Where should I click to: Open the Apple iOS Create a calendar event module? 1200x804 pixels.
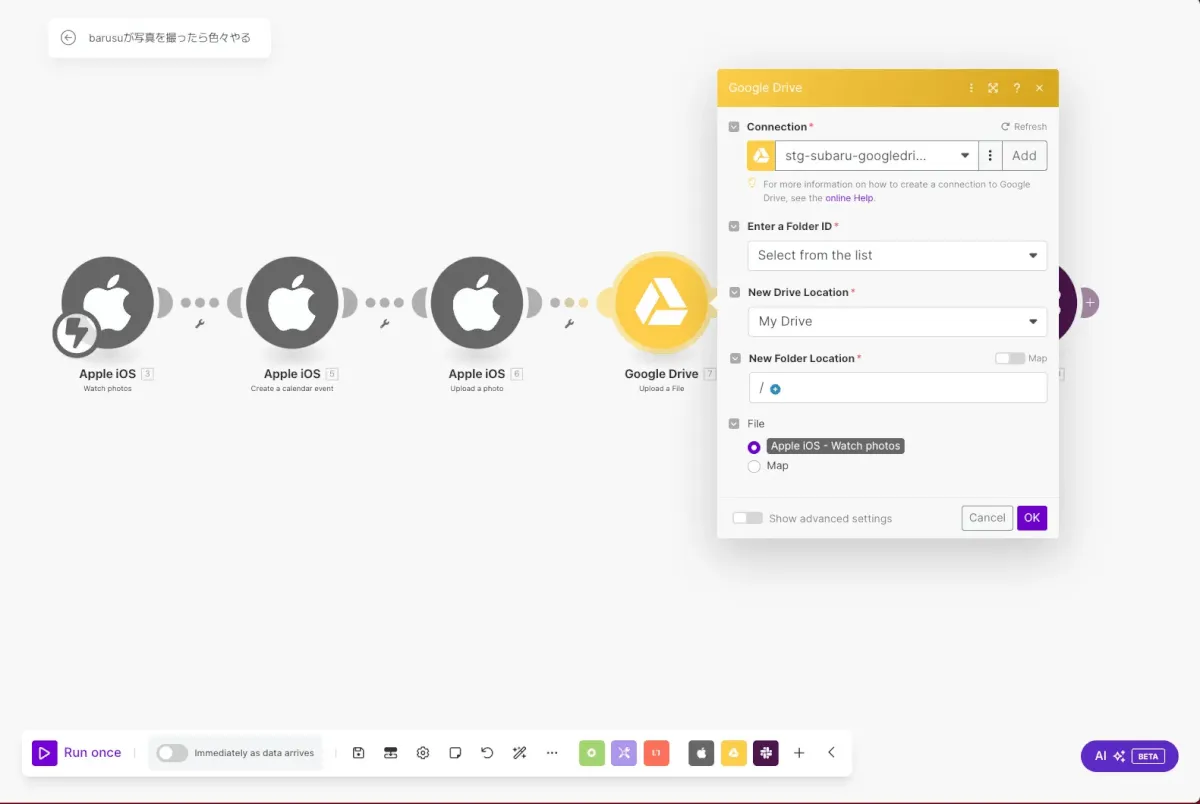[x=292, y=302]
